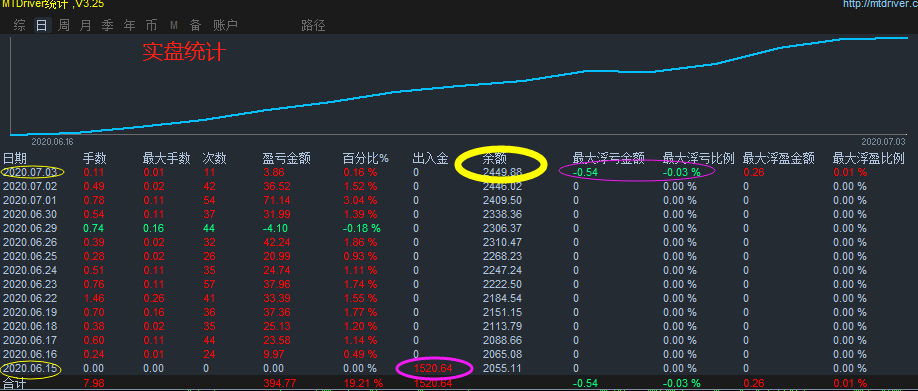Click the lots value 1.46
Image resolution: width=918 pixels, height=391 pixels.
pyautogui.click(x=93, y=298)
